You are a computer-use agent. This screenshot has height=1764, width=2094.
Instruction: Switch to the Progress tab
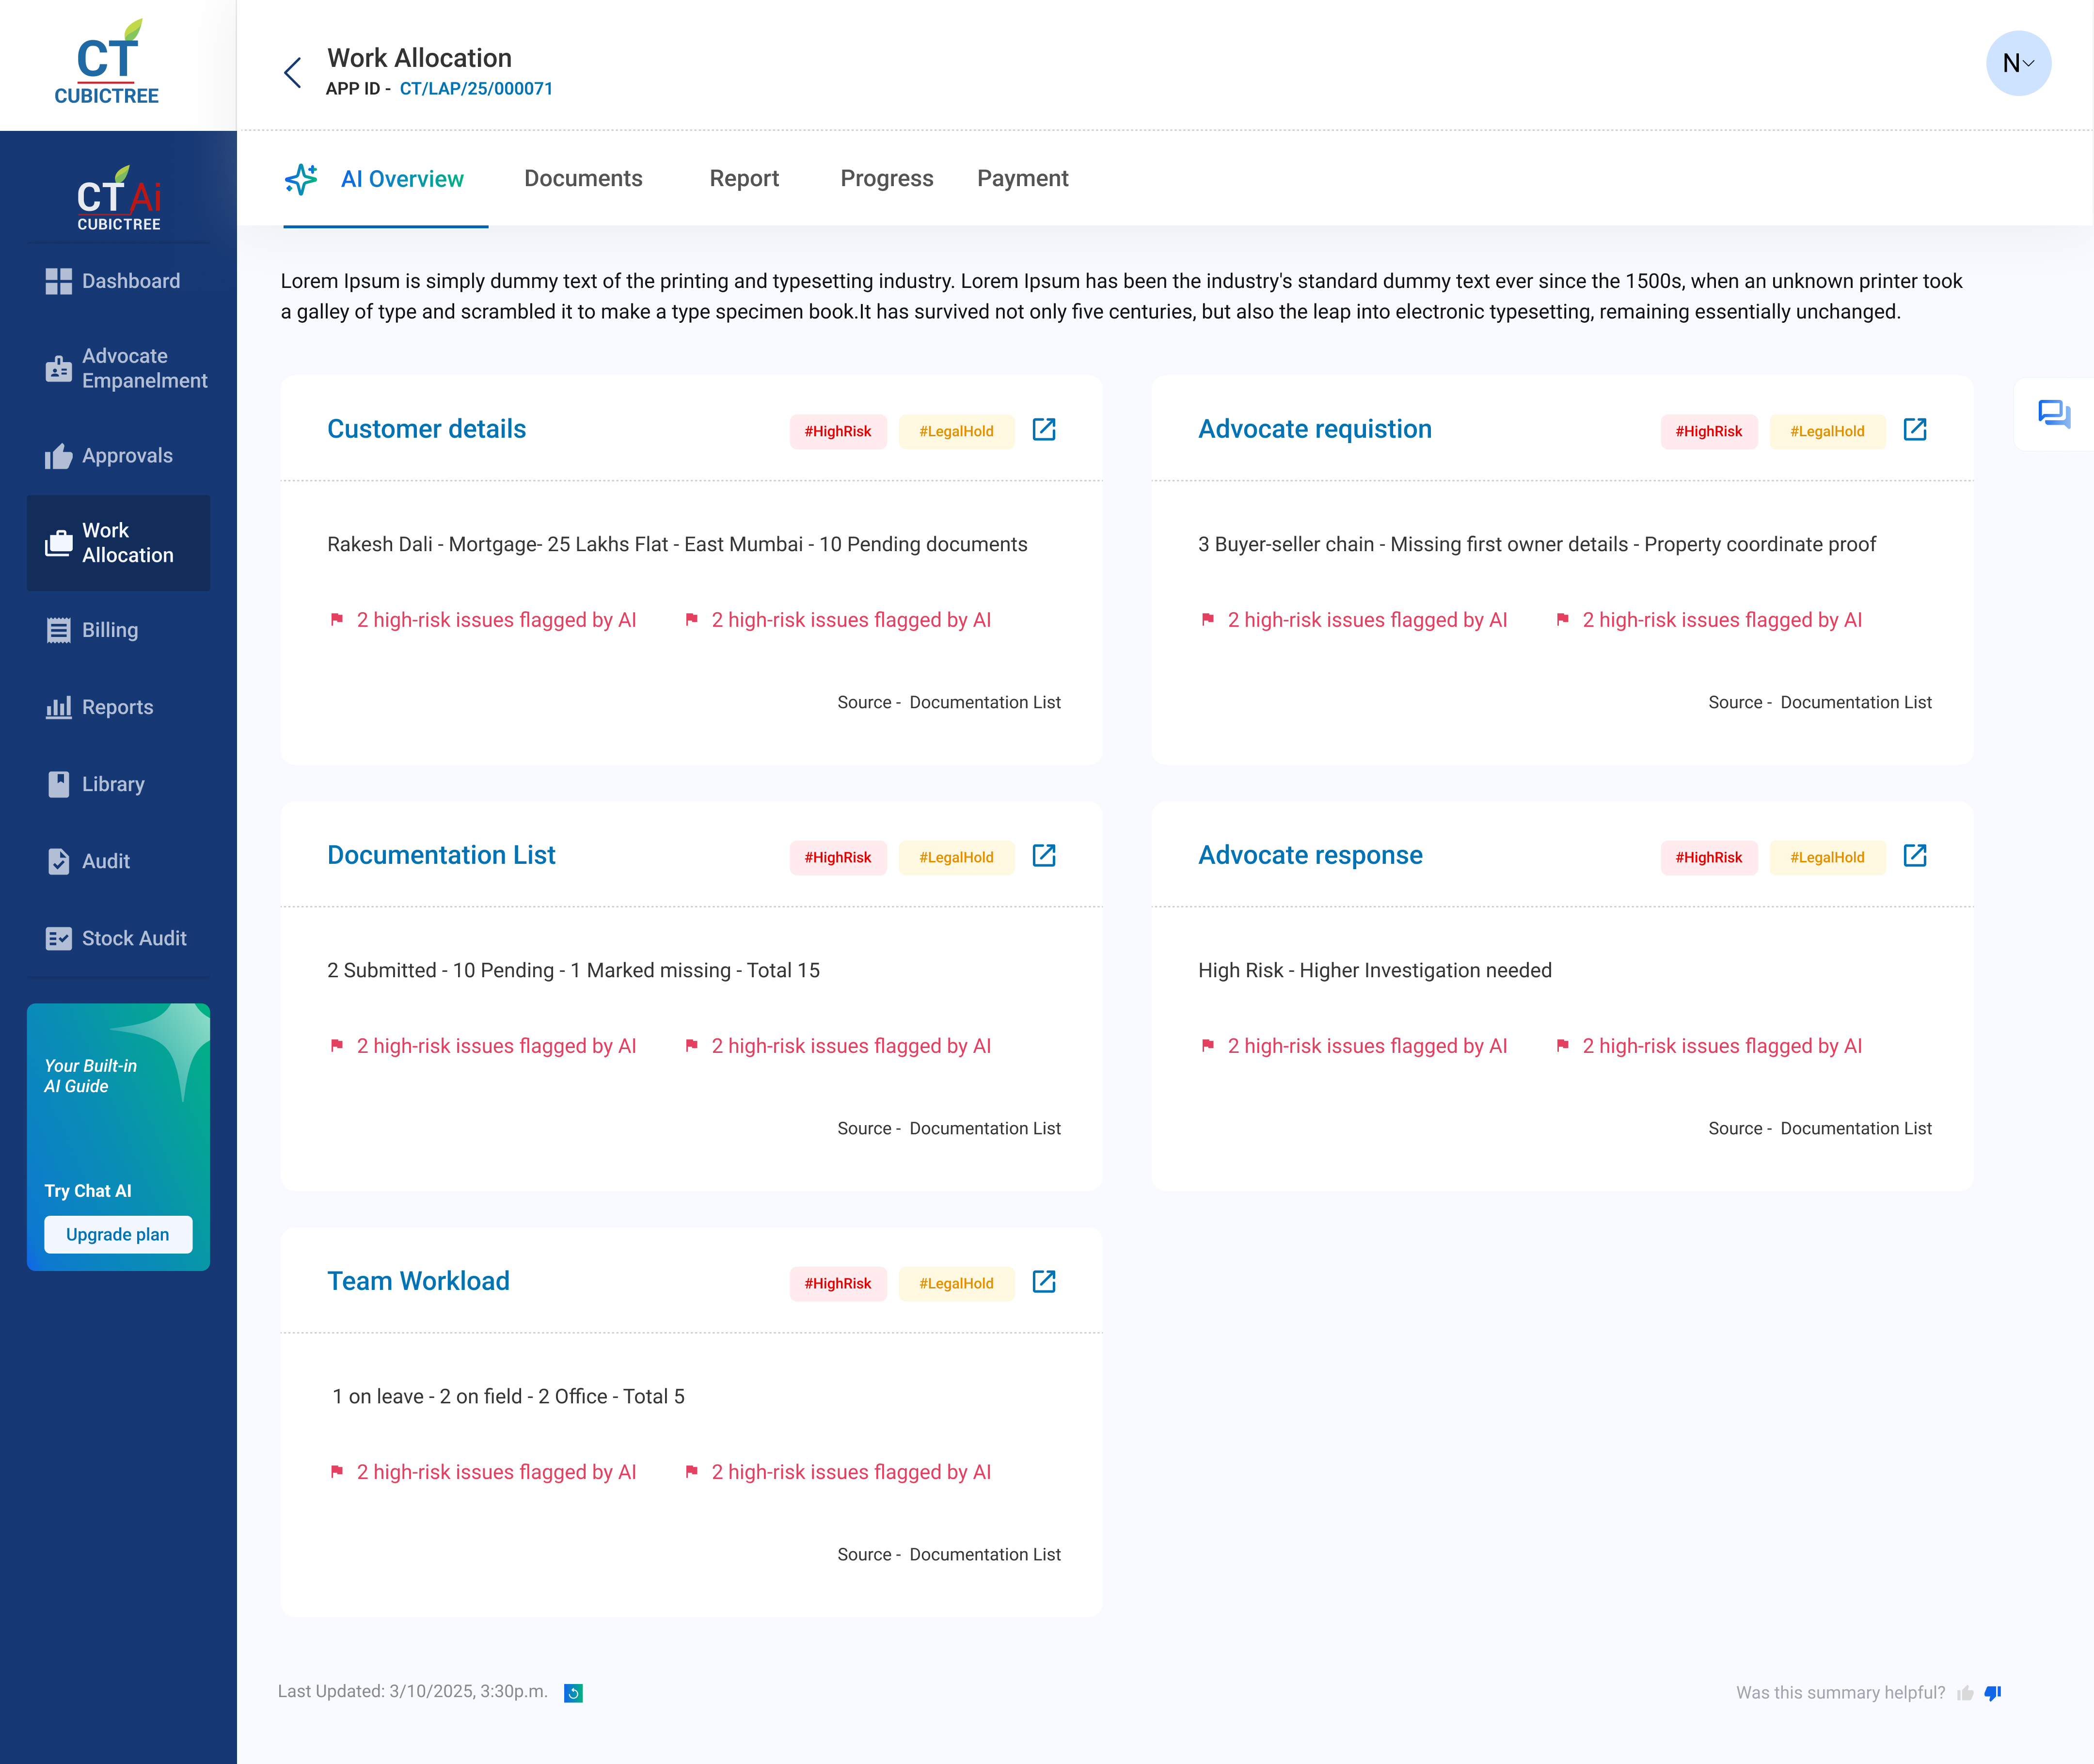point(886,178)
